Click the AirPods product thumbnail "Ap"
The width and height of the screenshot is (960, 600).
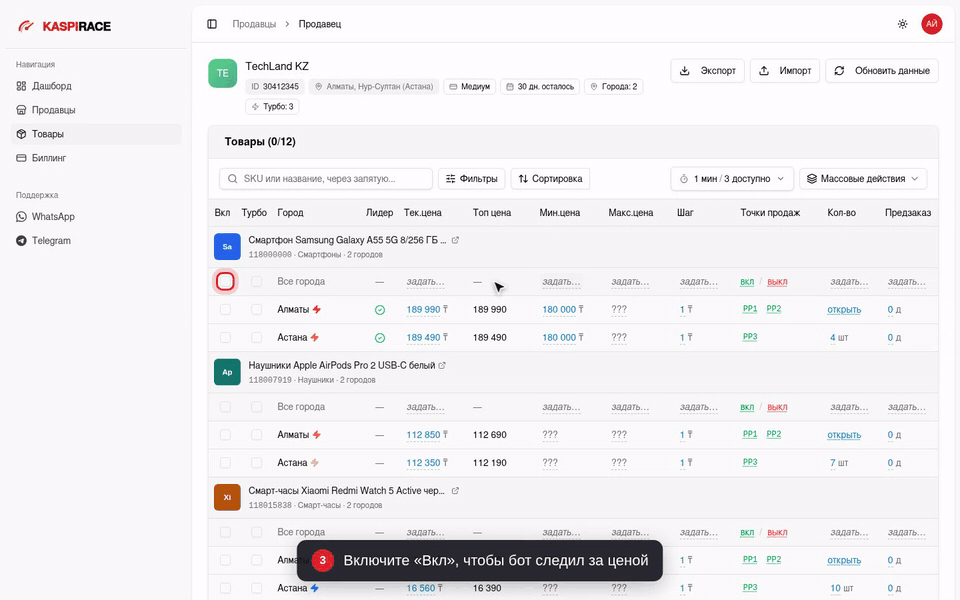point(227,372)
